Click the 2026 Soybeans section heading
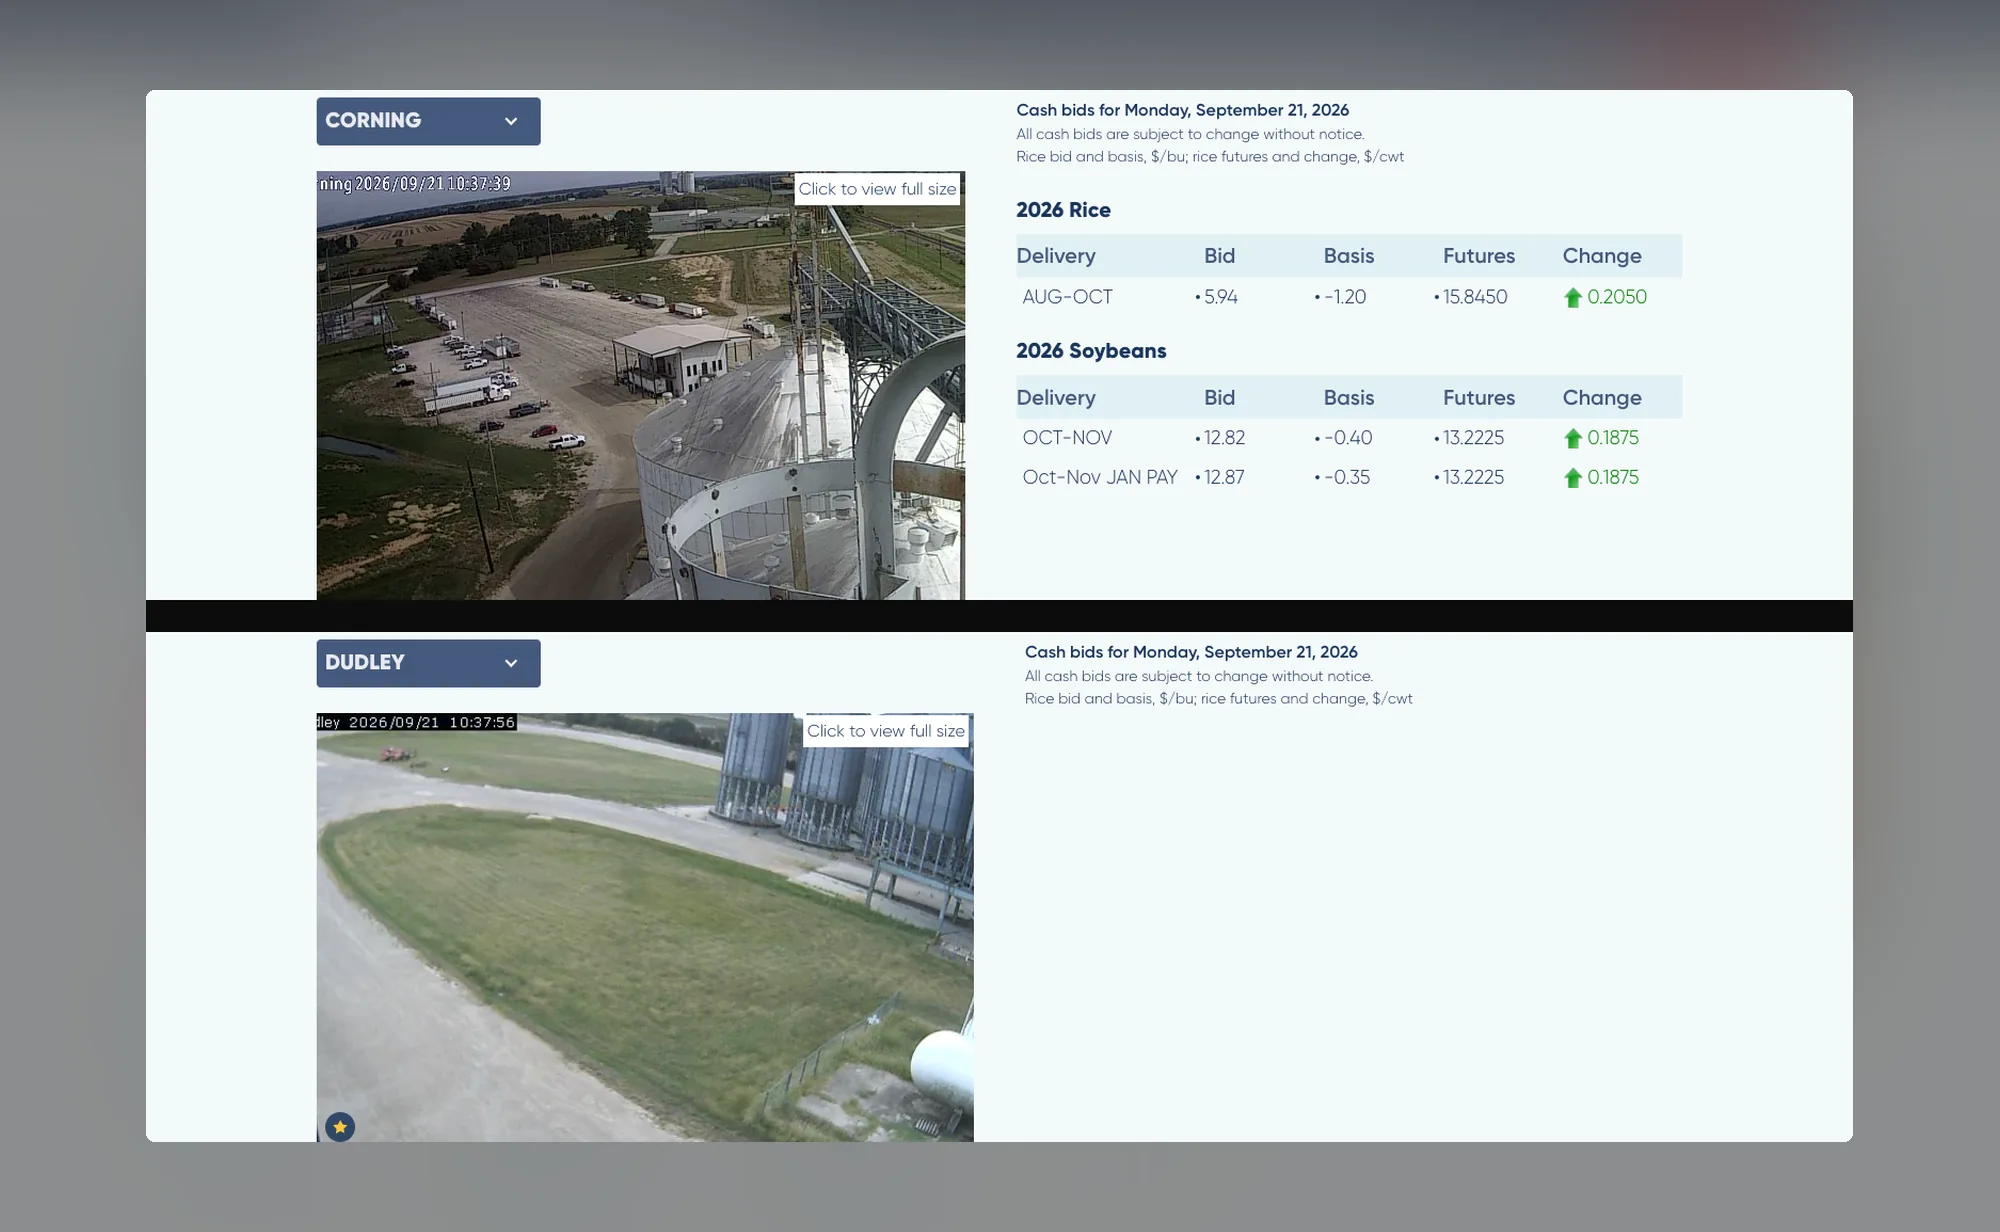The width and height of the screenshot is (2000, 1232). [x=1091, y=351]
